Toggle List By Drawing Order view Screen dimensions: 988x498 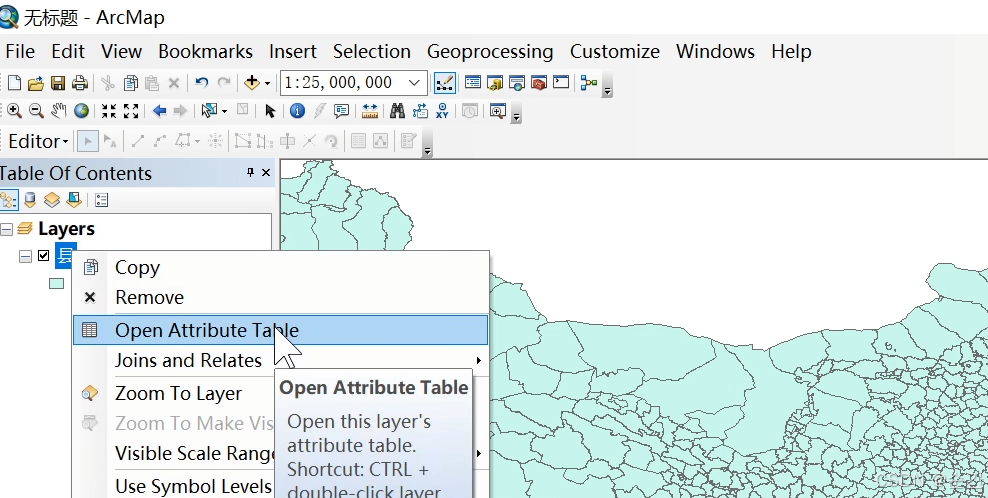9,200
